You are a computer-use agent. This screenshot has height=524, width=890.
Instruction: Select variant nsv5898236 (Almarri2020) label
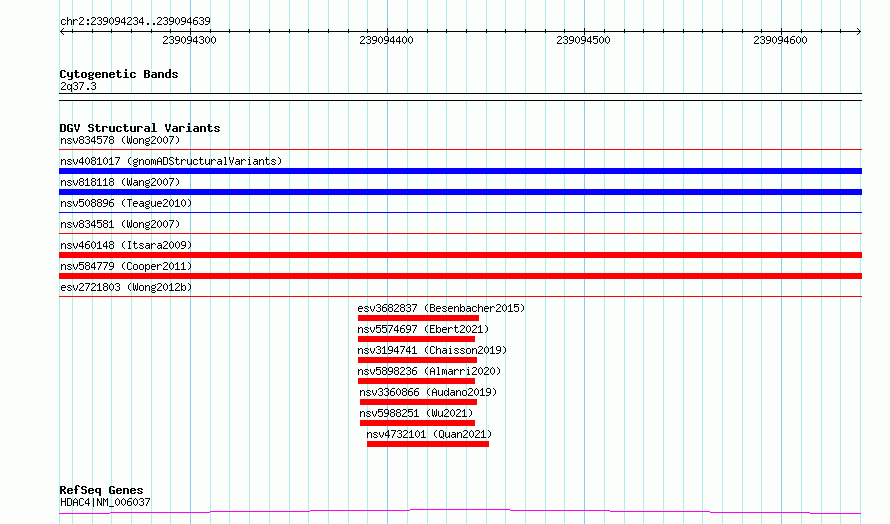429,371
